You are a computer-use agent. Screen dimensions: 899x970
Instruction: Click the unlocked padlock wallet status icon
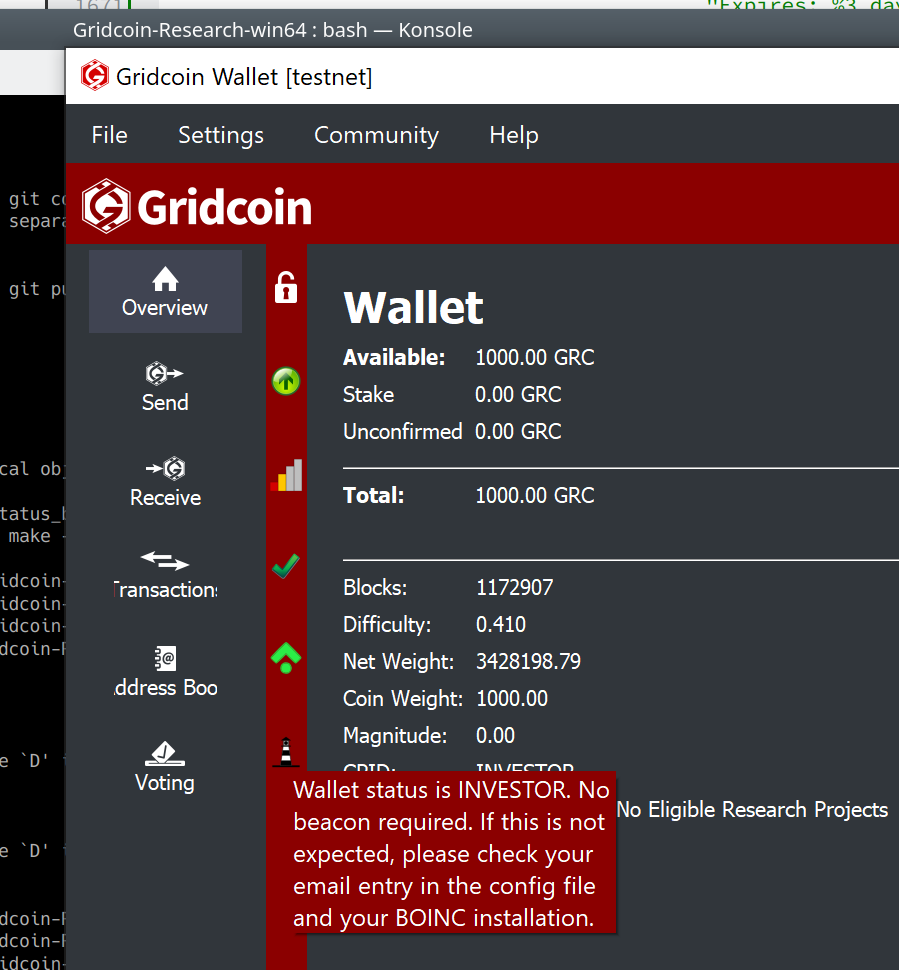tap(286, 288)
